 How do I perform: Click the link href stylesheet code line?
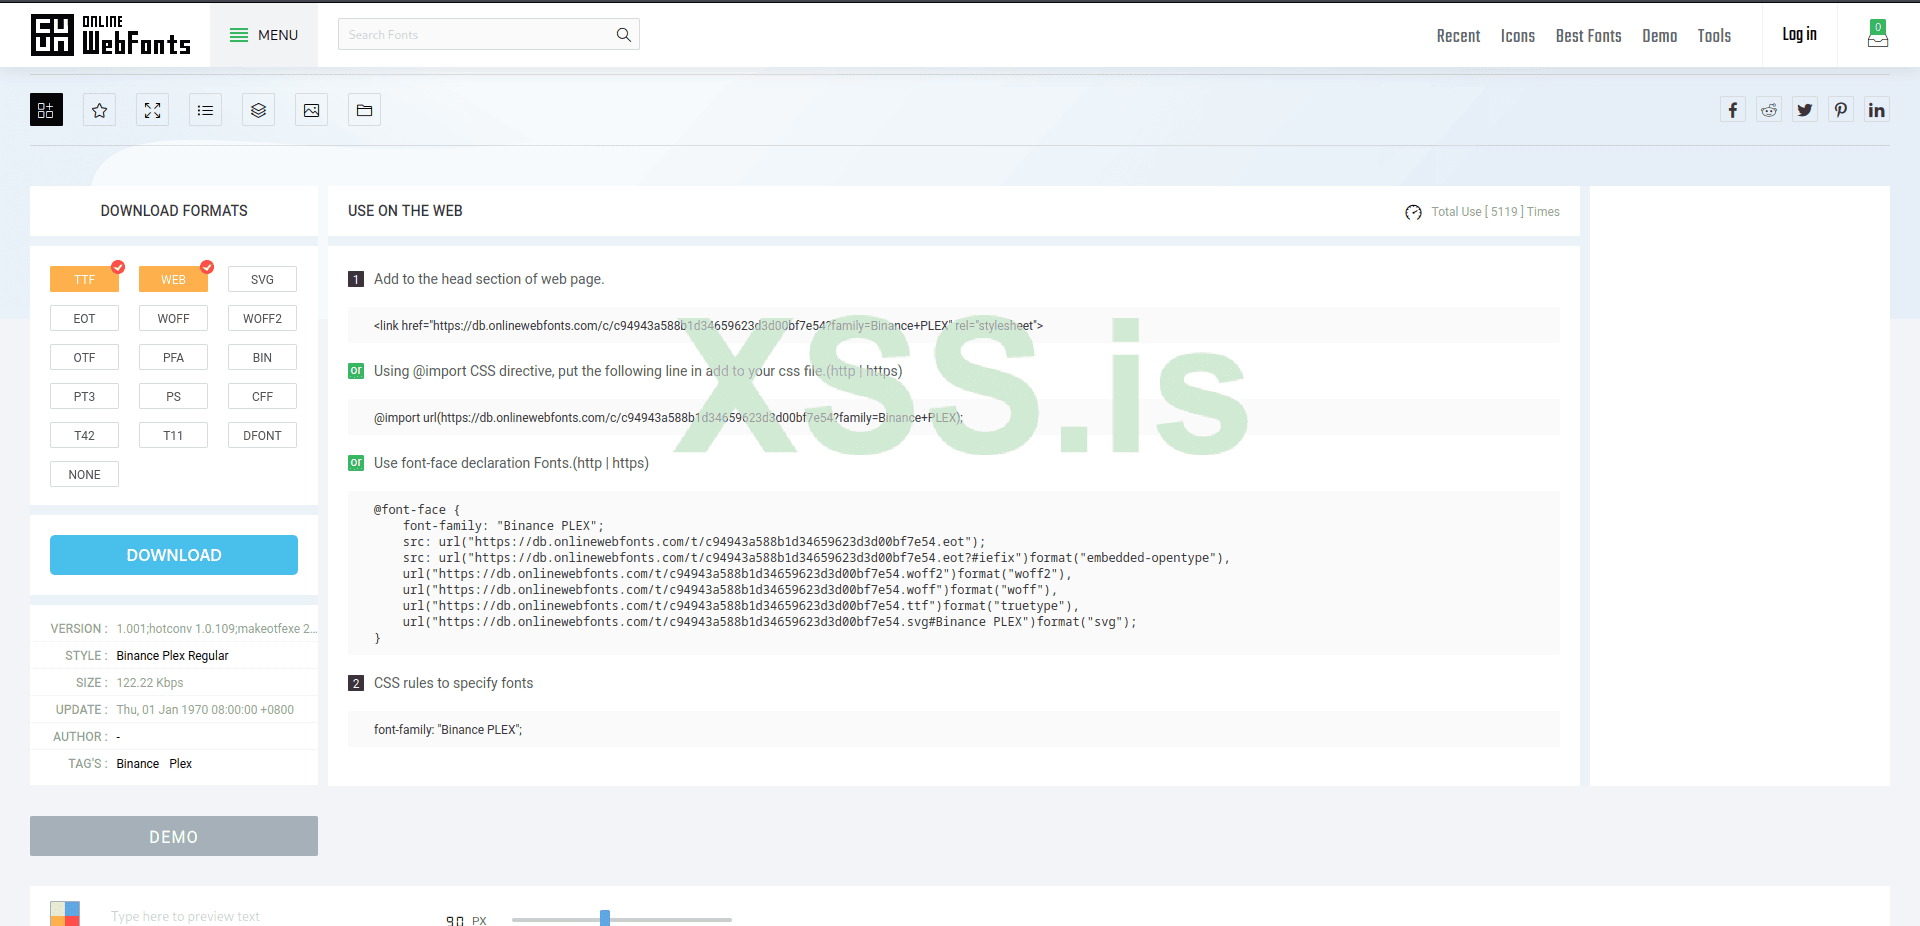pos(954,325)
